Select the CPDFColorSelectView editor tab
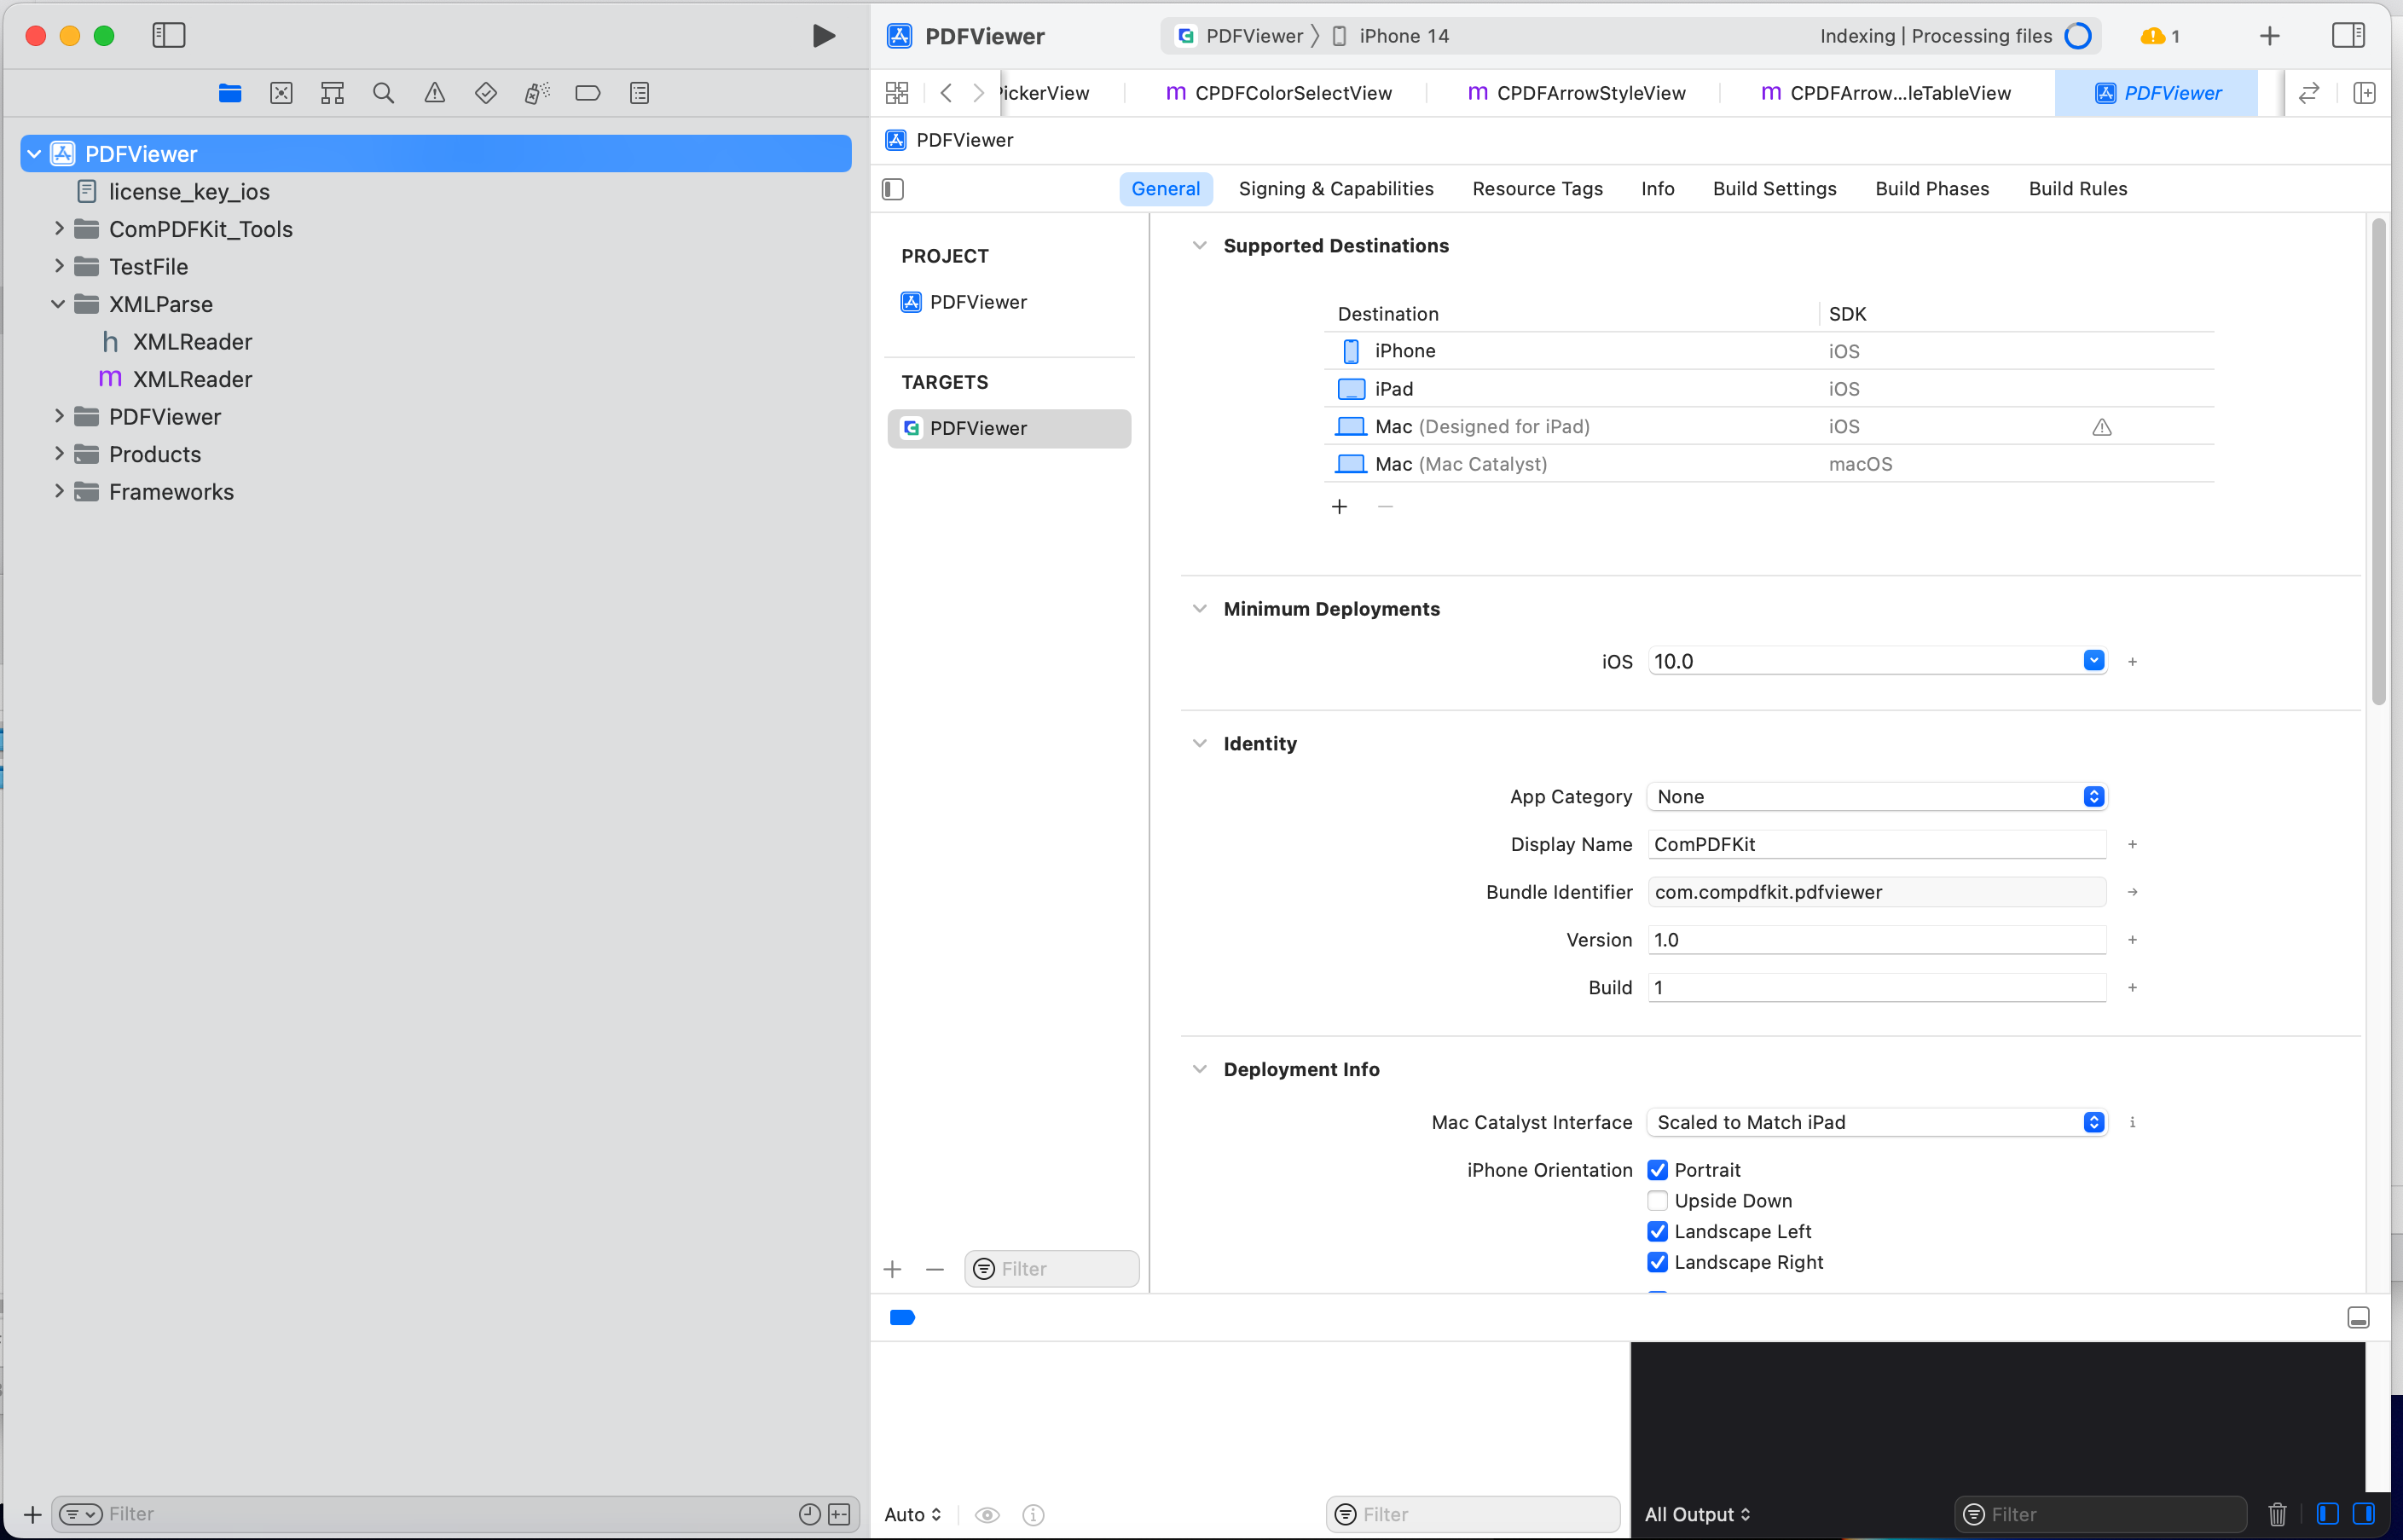The width and height of the screenshot is (2403, 1540). click(1279, 93)
